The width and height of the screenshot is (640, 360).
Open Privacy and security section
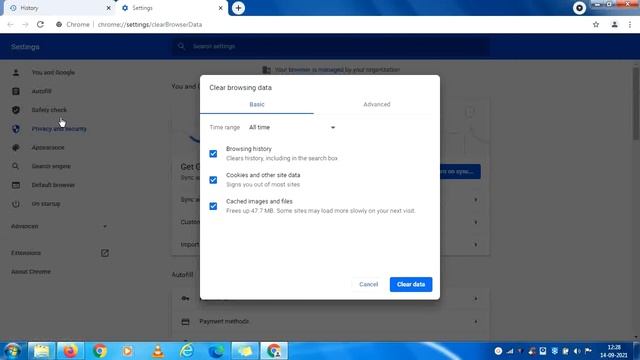[59, 129]
